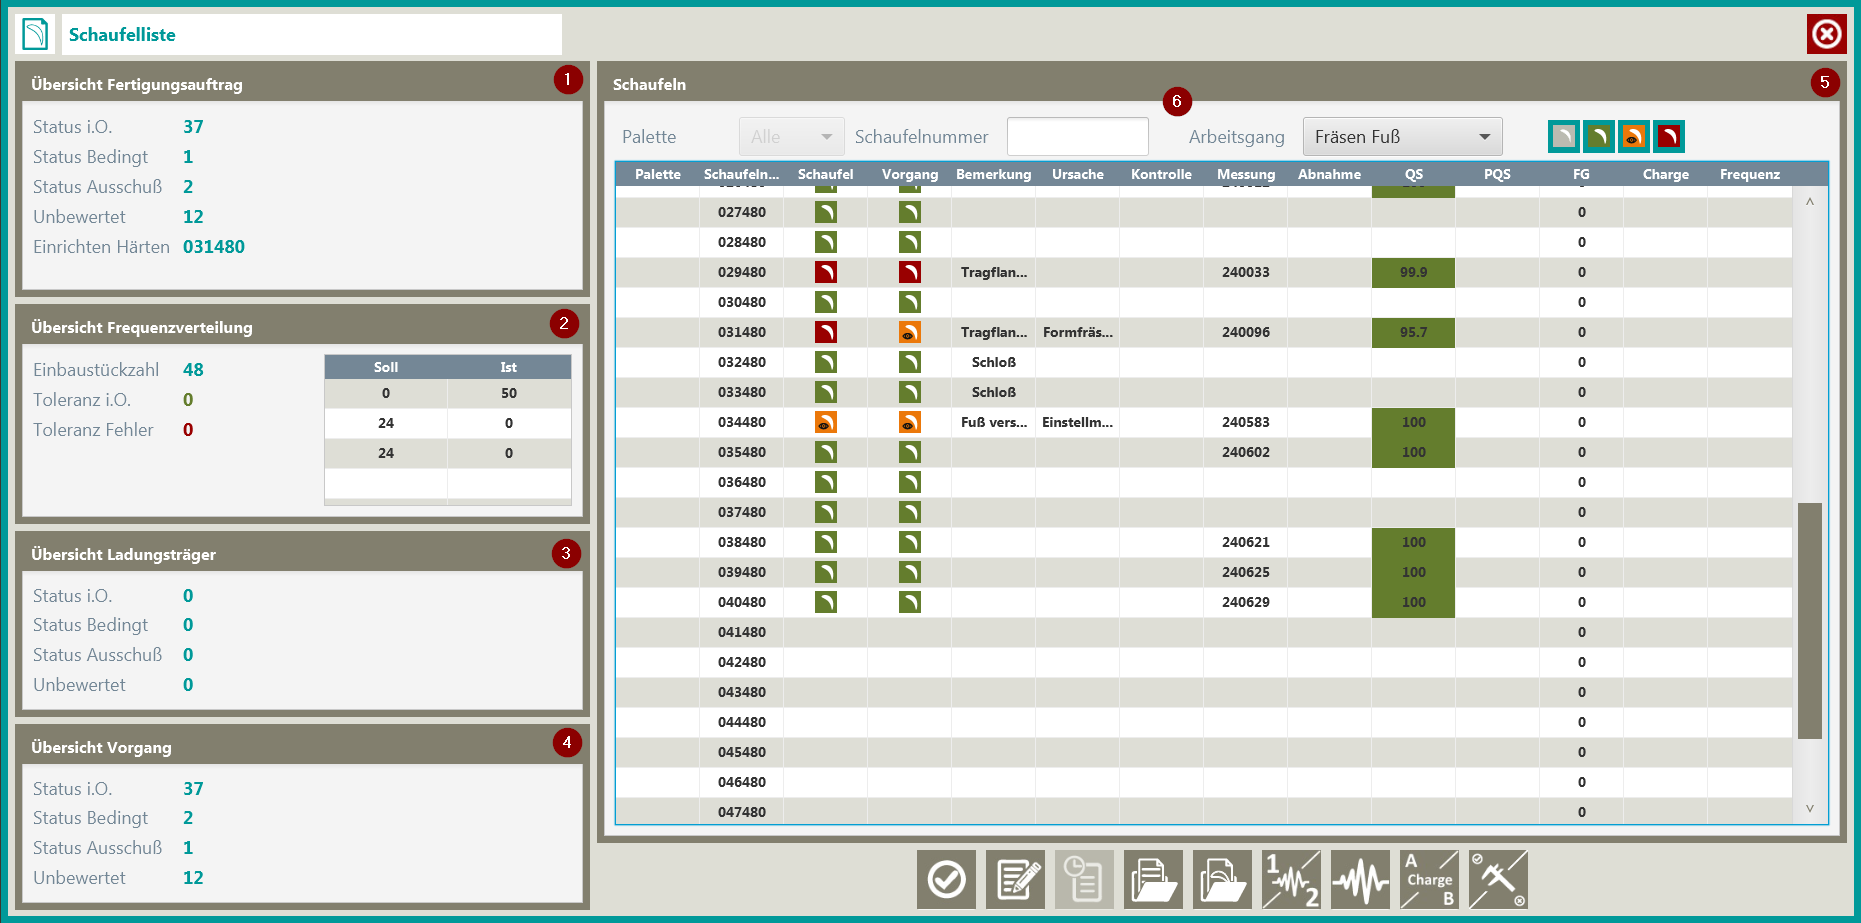This screenshot has height=923, width=1861.
Task: Toggle the grey unrated blade filter
Action: [1564, 137]
